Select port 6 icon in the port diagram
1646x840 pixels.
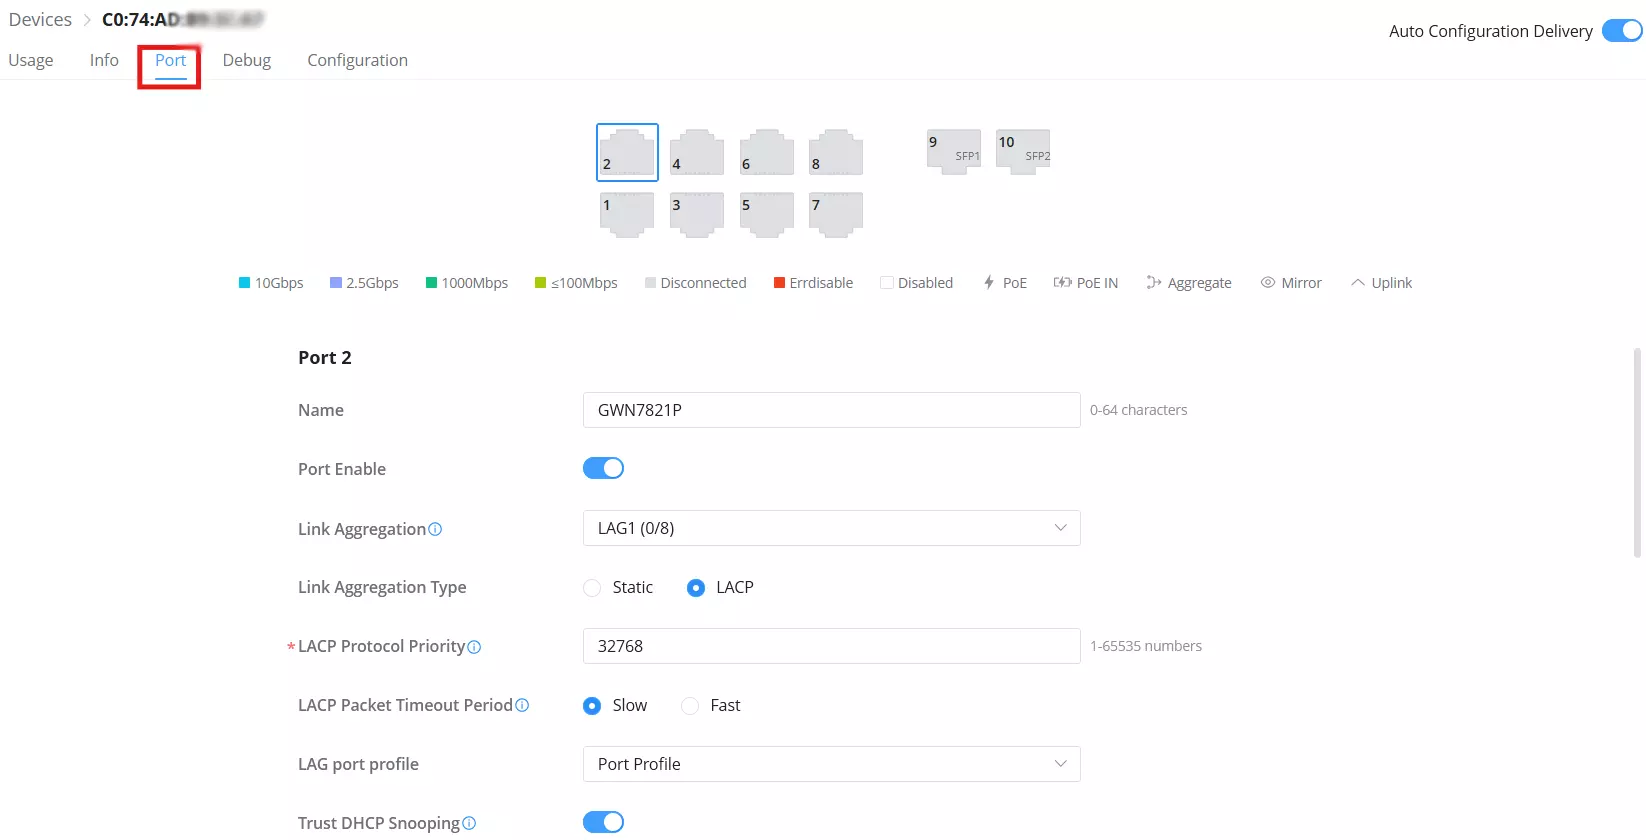coord(767,152)
